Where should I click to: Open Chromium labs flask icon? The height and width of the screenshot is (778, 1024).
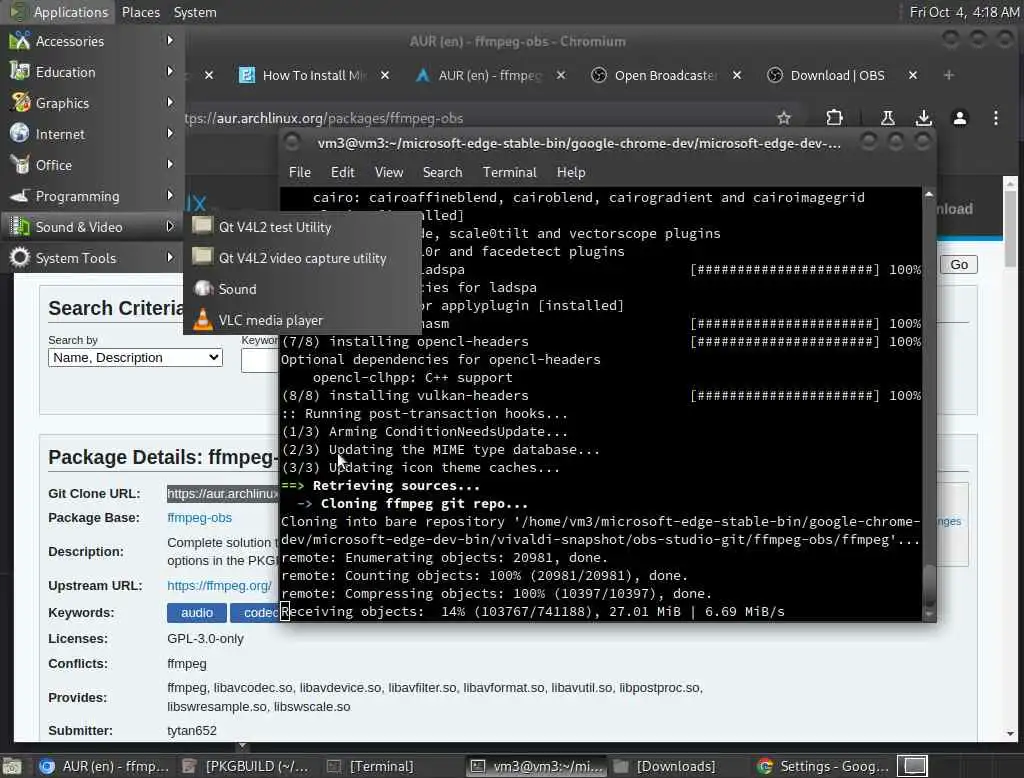tap(888, 118)
